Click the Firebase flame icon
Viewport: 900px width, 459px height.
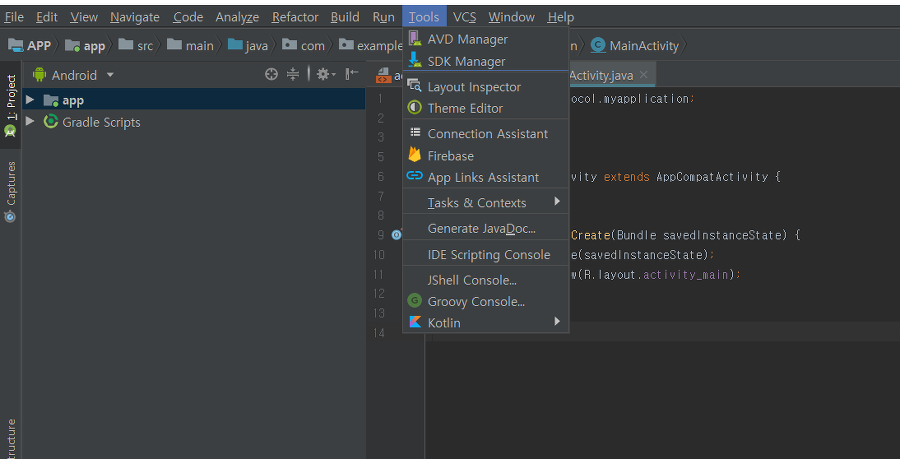coord(414,154)
